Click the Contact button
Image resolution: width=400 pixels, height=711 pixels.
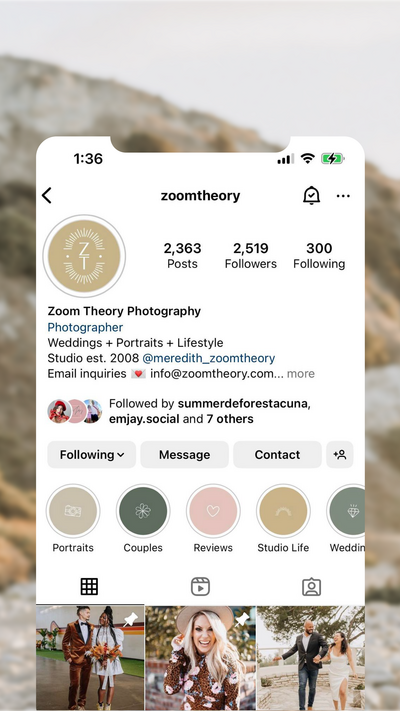278,454
